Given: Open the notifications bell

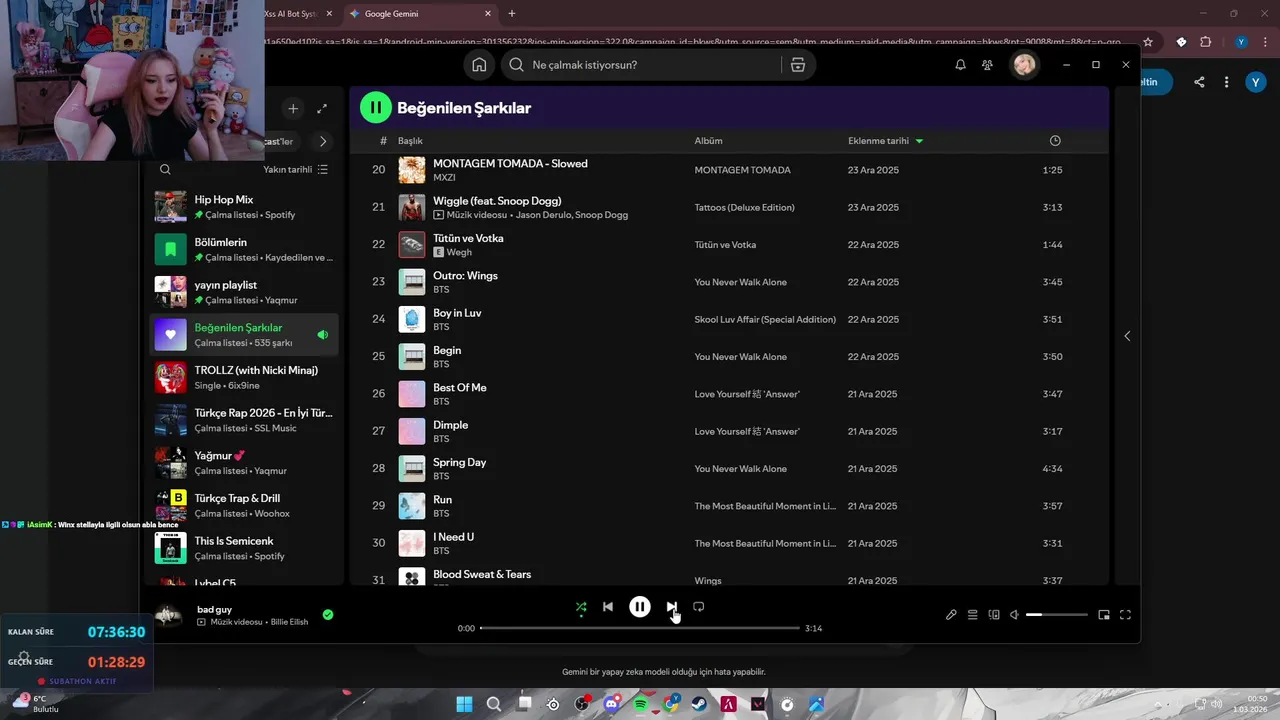Looking at the screenshot, I should [960, 65].
